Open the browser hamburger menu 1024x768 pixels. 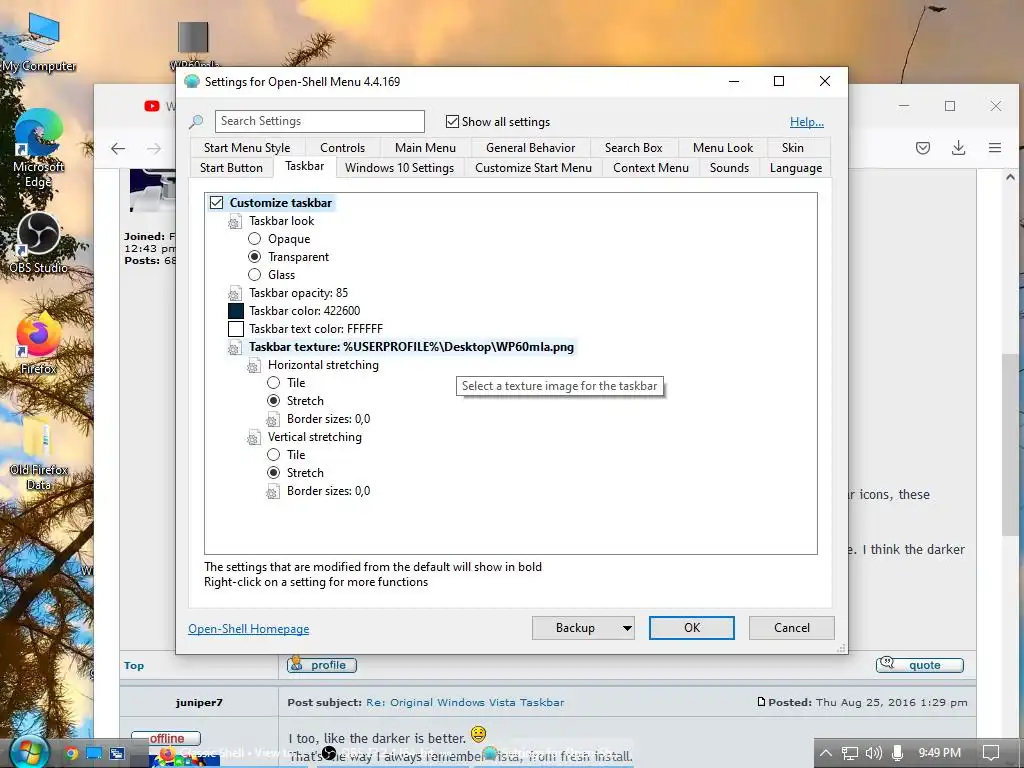995,148
